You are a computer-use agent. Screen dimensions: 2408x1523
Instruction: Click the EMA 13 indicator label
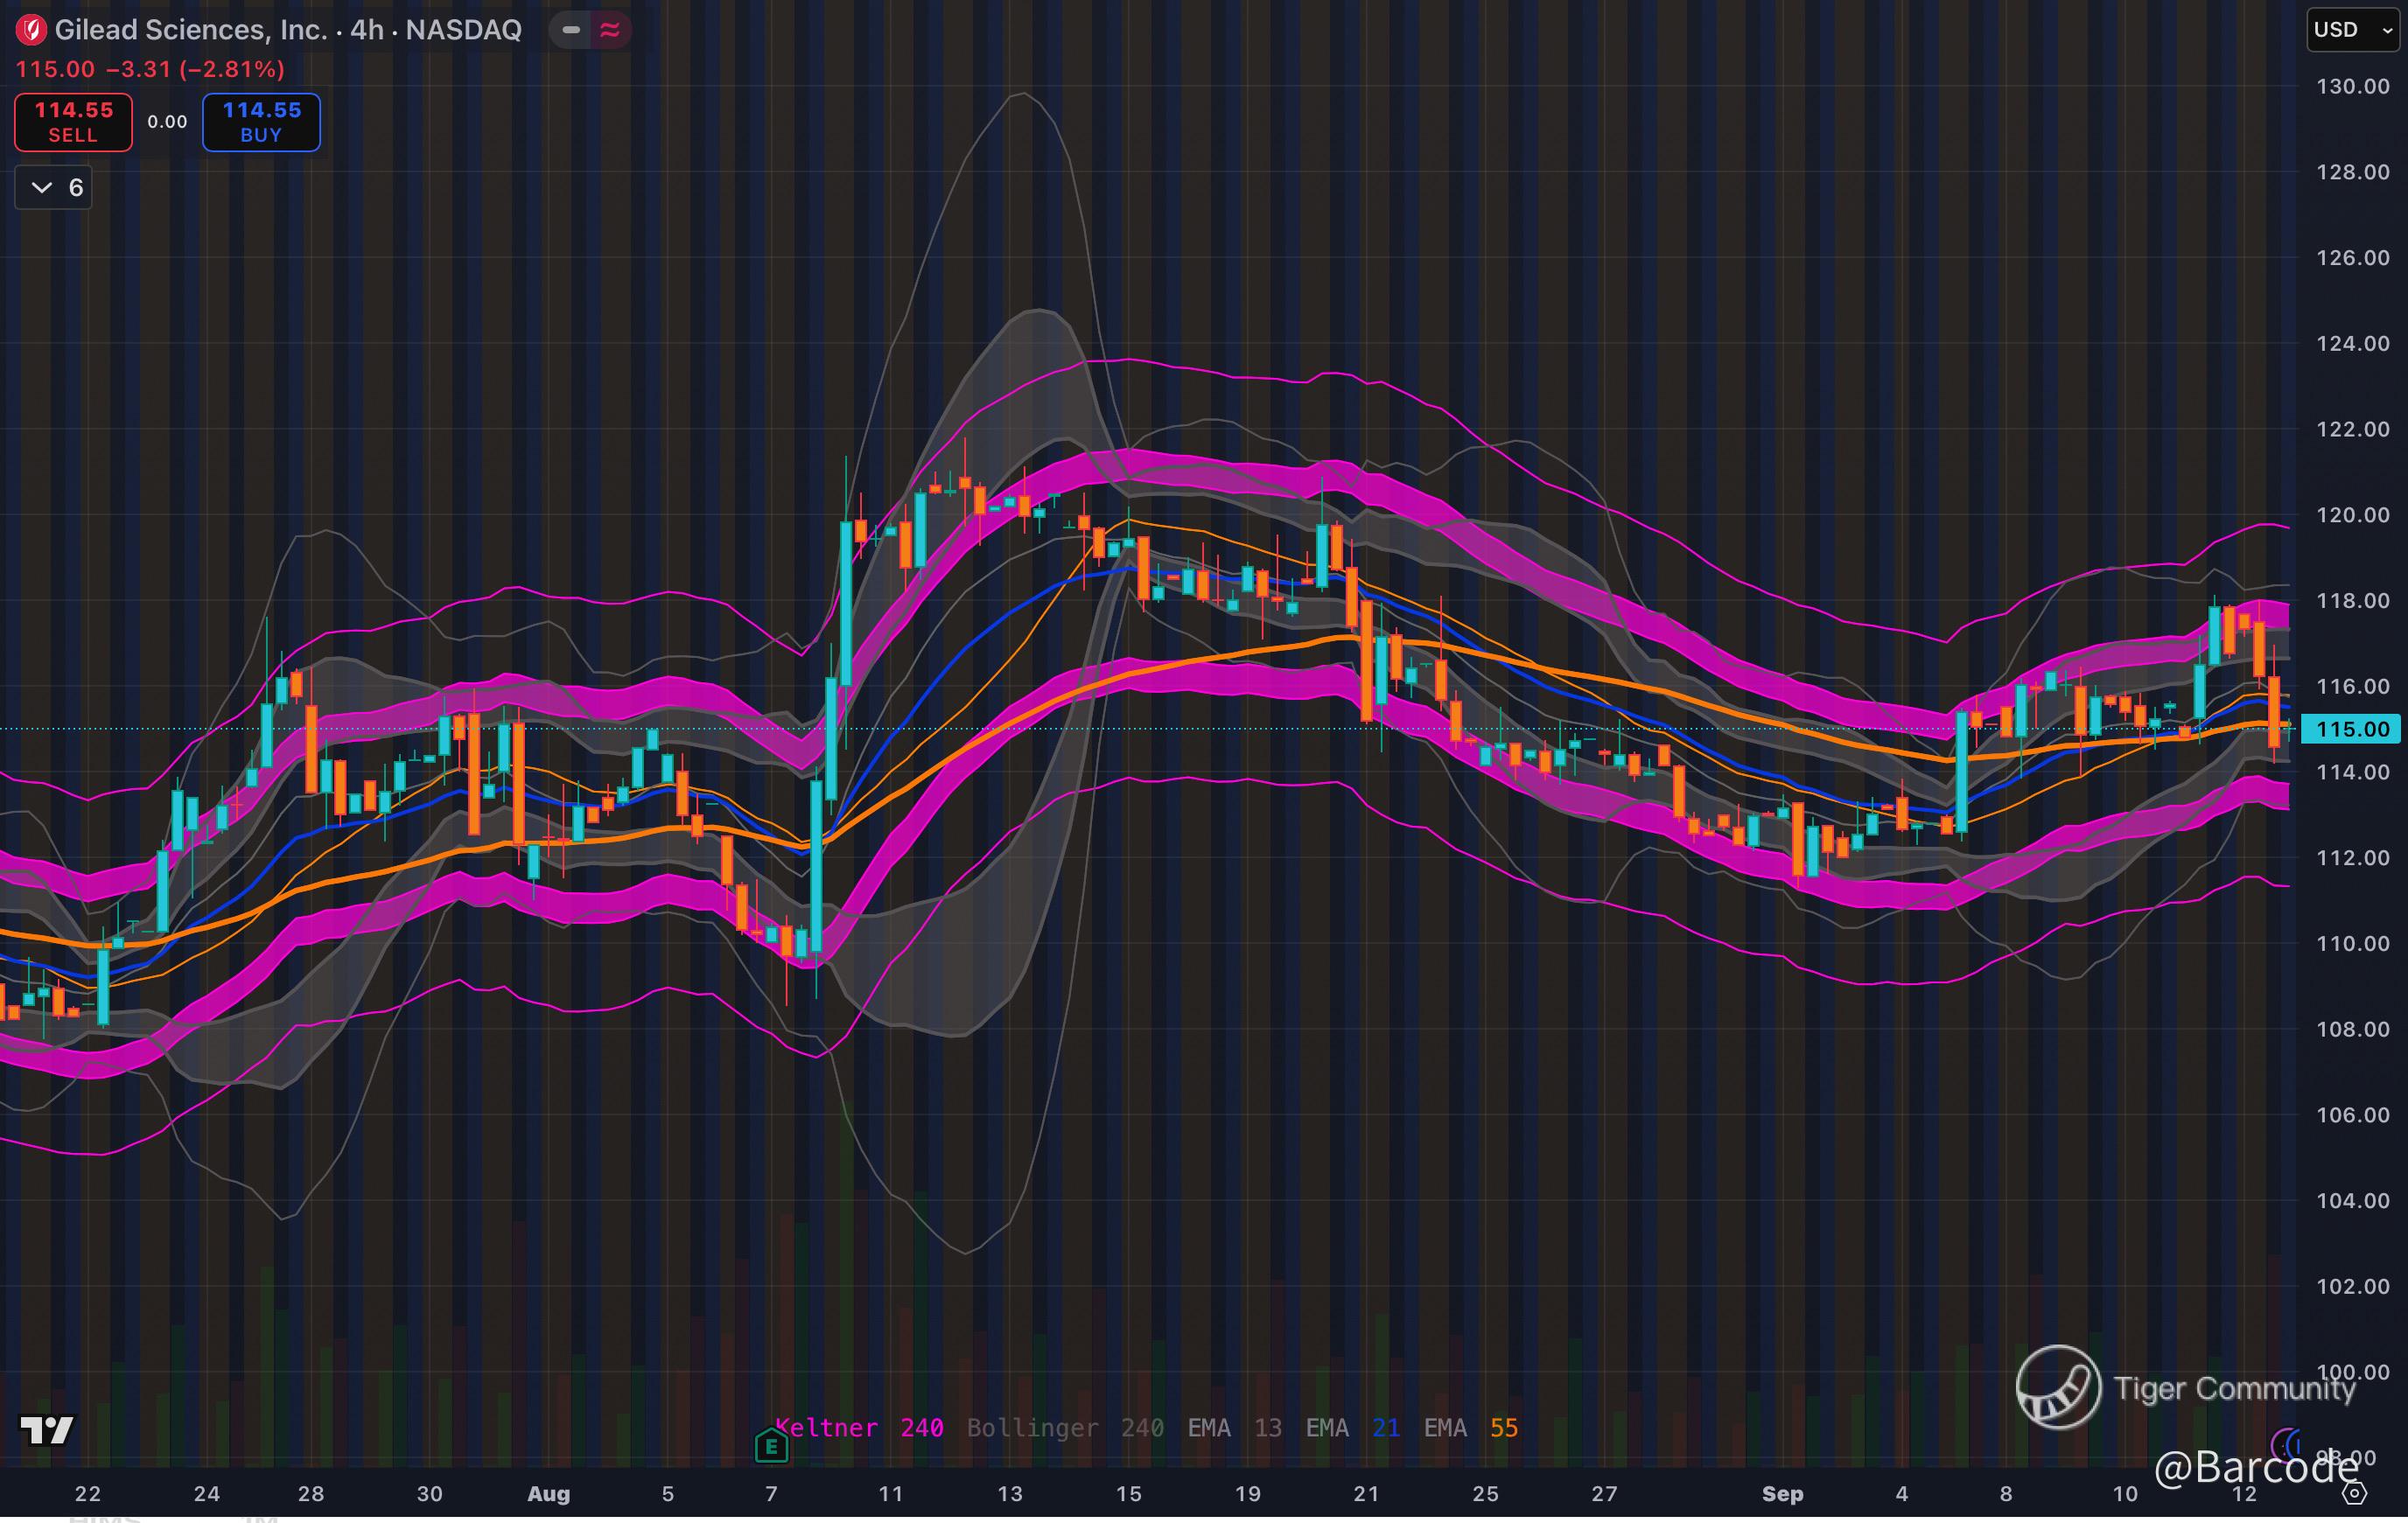pos(1234,1428)
